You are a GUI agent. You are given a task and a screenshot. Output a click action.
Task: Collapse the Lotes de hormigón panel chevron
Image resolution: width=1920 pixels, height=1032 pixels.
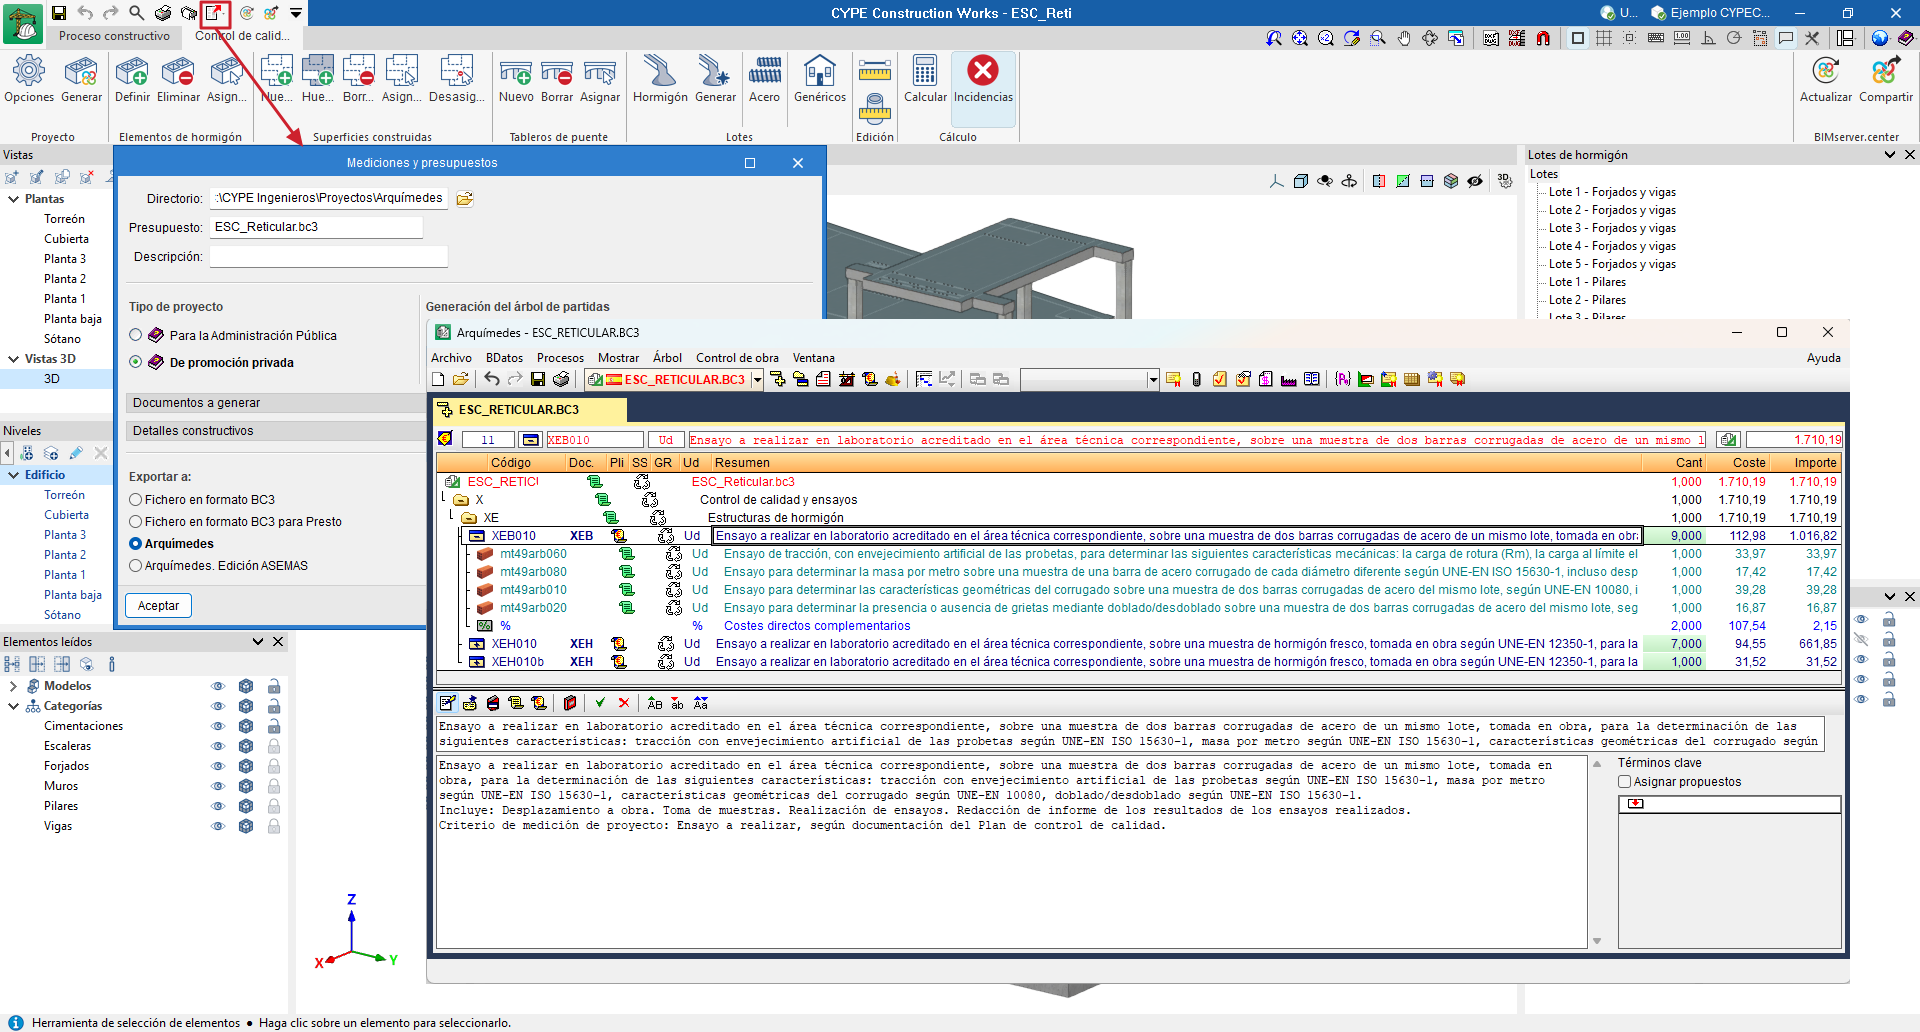coord(1890,155)
